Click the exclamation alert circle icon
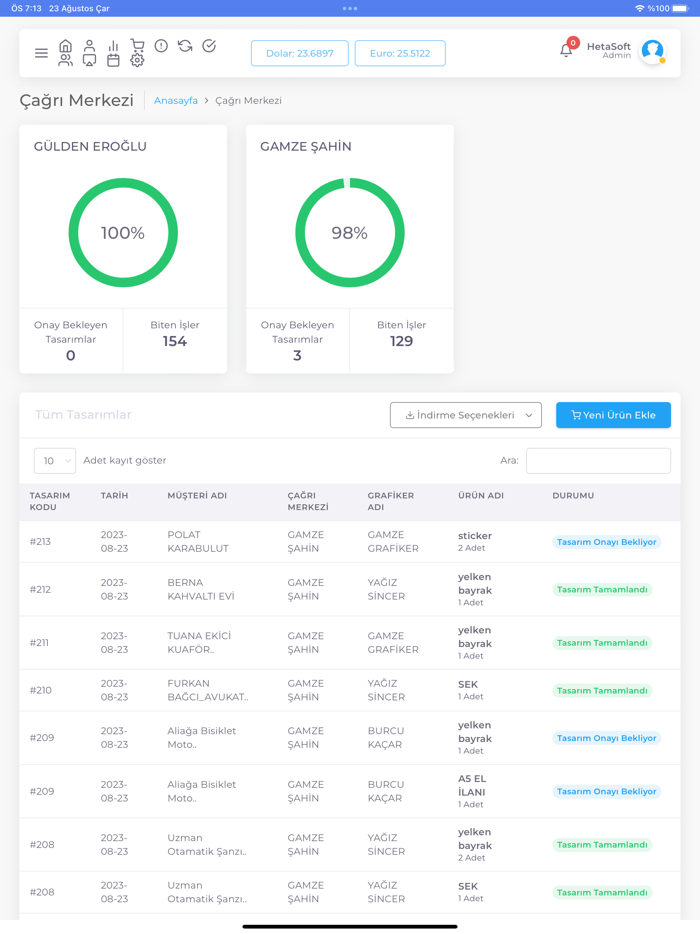700x934 pixels. click(161, 46)
